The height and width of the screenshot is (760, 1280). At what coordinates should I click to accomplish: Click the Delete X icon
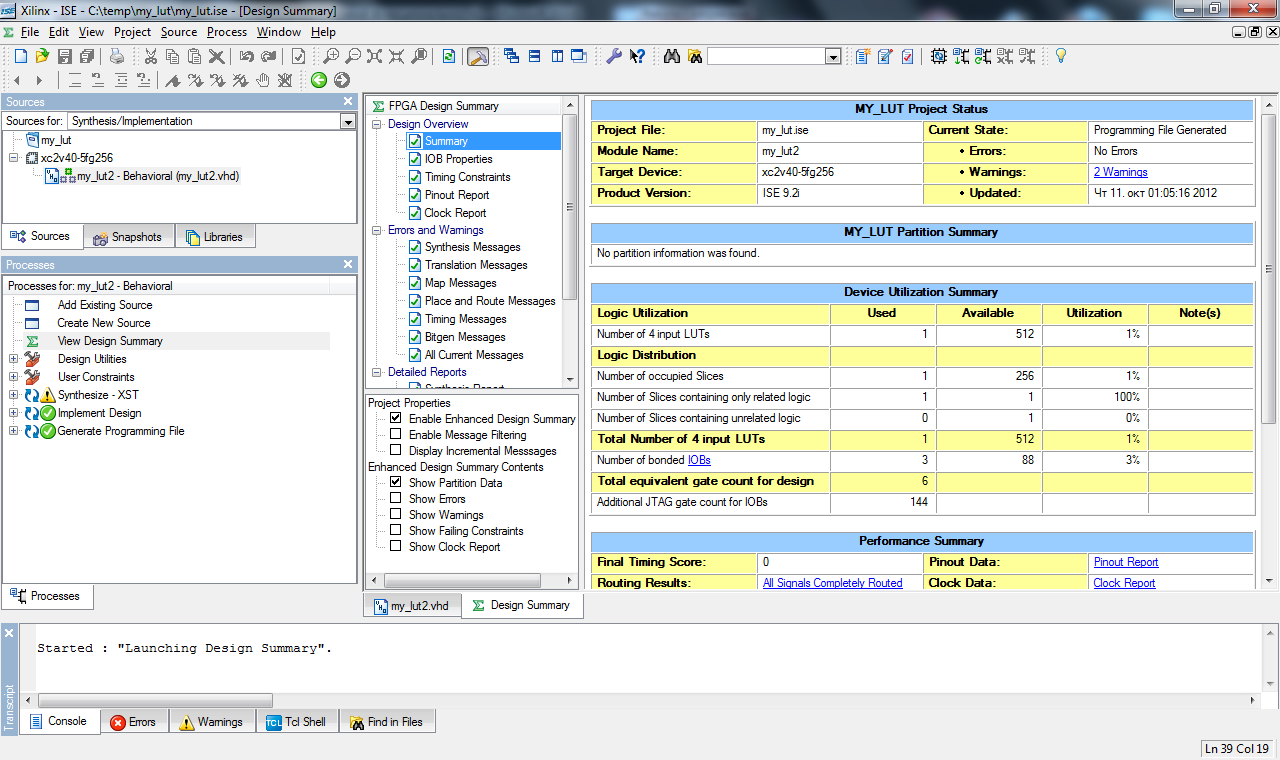pos(216,56)
